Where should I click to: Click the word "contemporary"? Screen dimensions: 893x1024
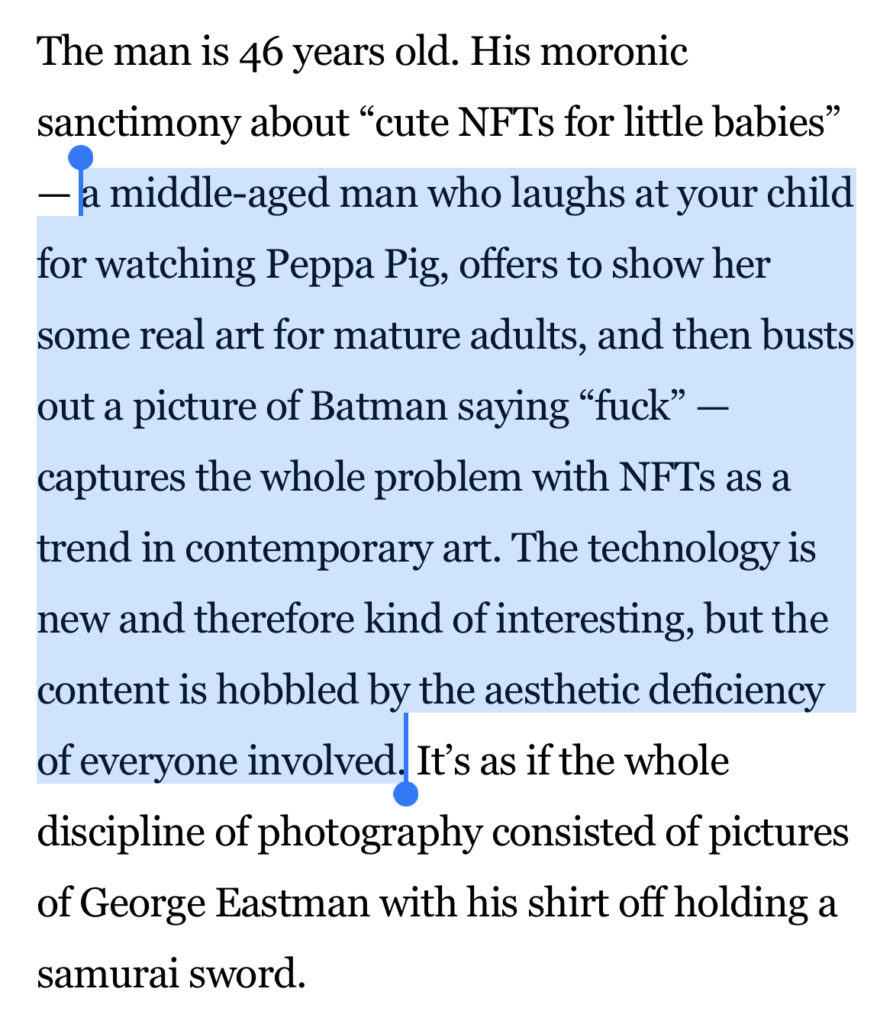pyautogui.click(x=308, y=549)
